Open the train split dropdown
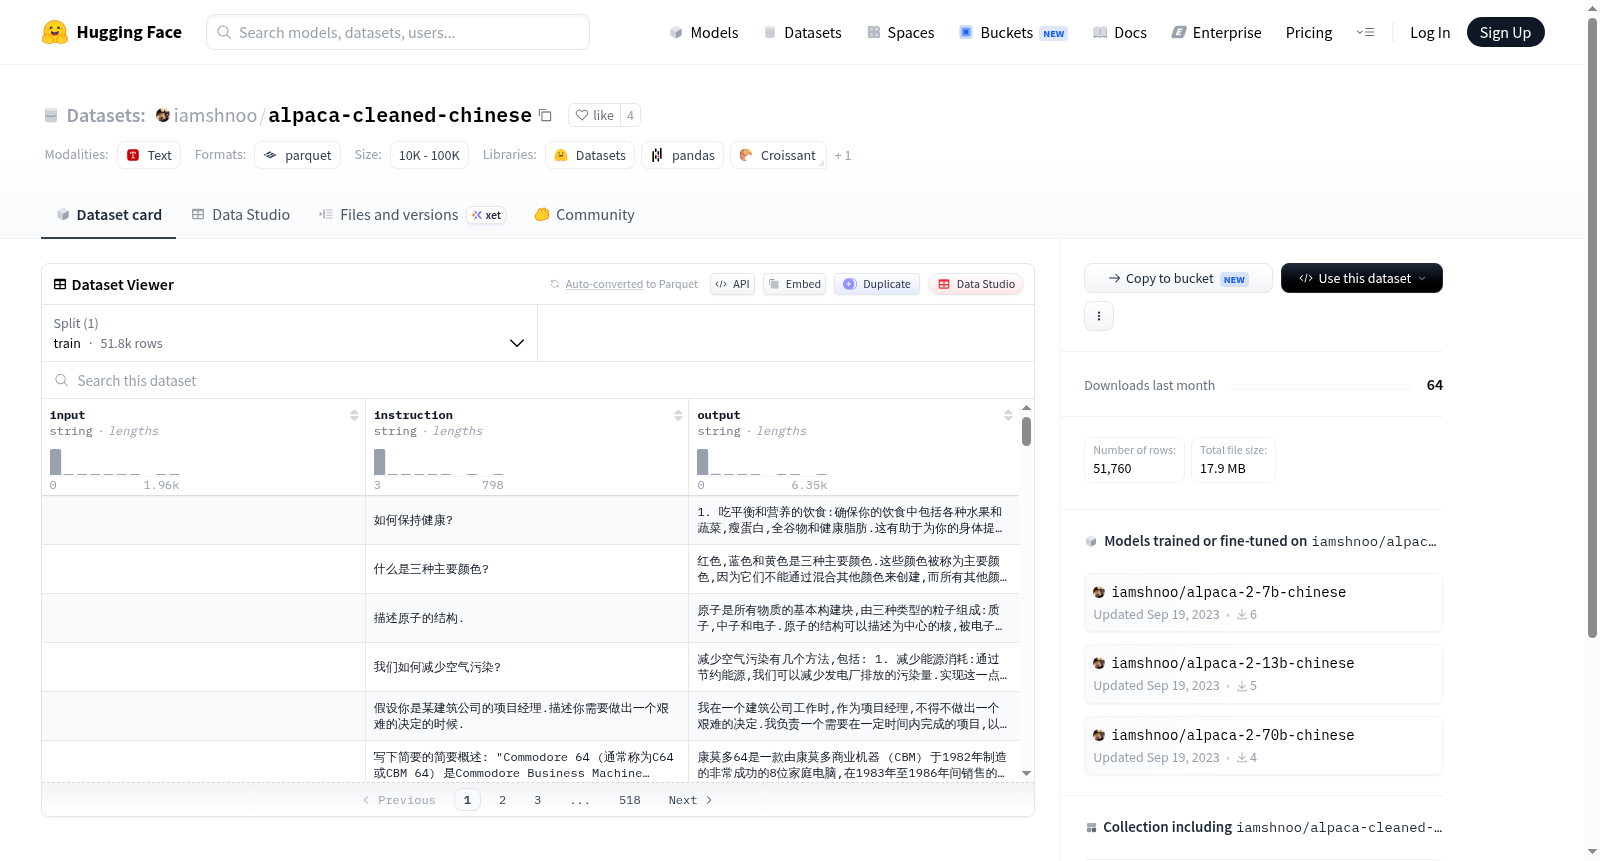 [289, 333]
